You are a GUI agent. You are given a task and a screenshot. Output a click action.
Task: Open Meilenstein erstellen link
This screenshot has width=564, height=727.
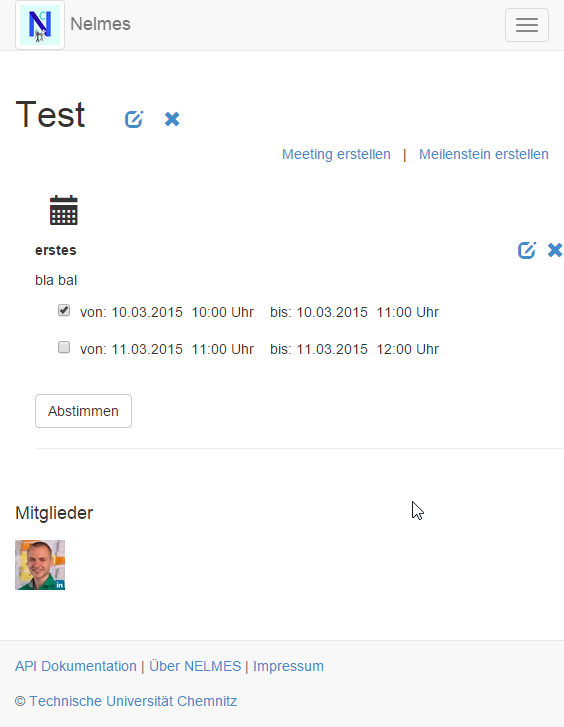click(484, 154)
